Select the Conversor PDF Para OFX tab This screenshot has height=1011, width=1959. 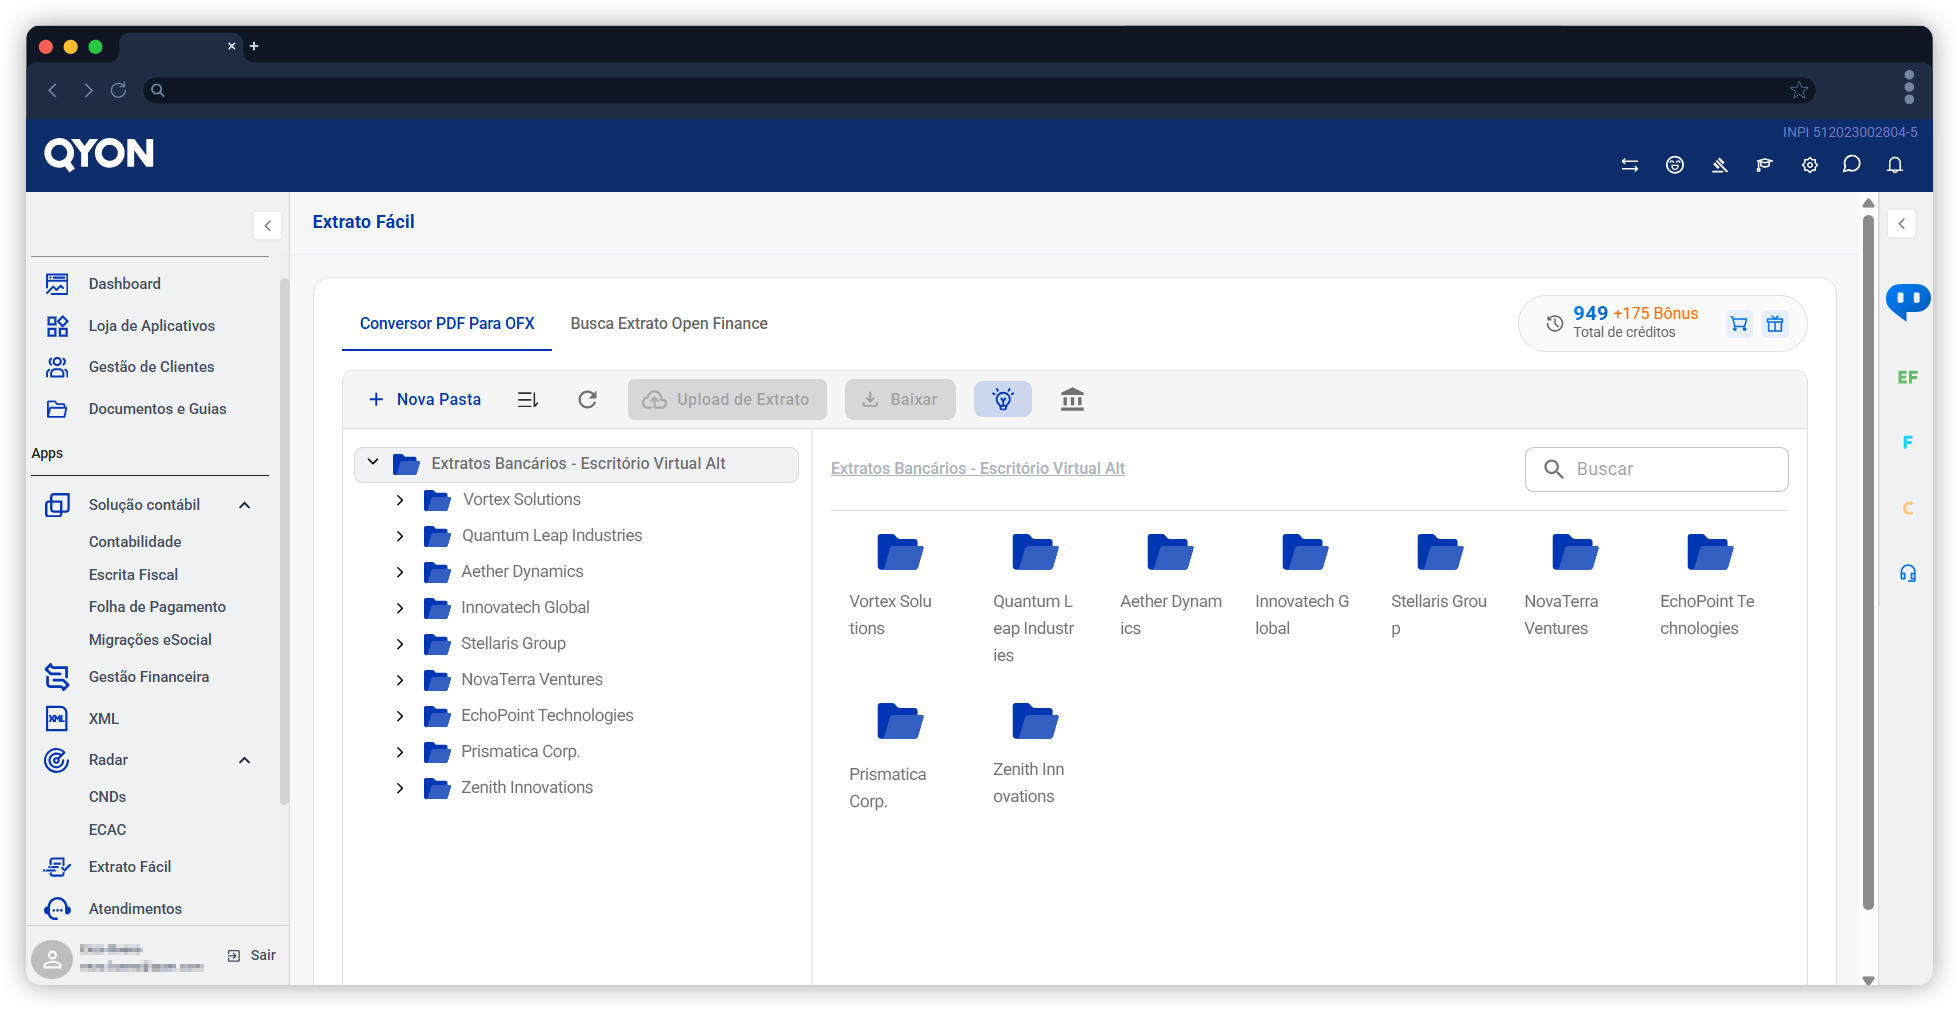pos(447,324)
